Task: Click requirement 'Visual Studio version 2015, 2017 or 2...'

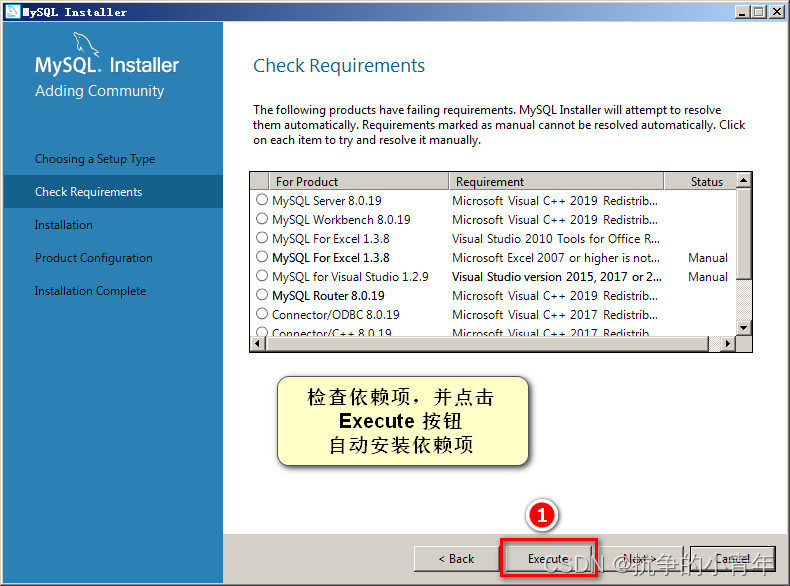Action: tap(557, 277)
